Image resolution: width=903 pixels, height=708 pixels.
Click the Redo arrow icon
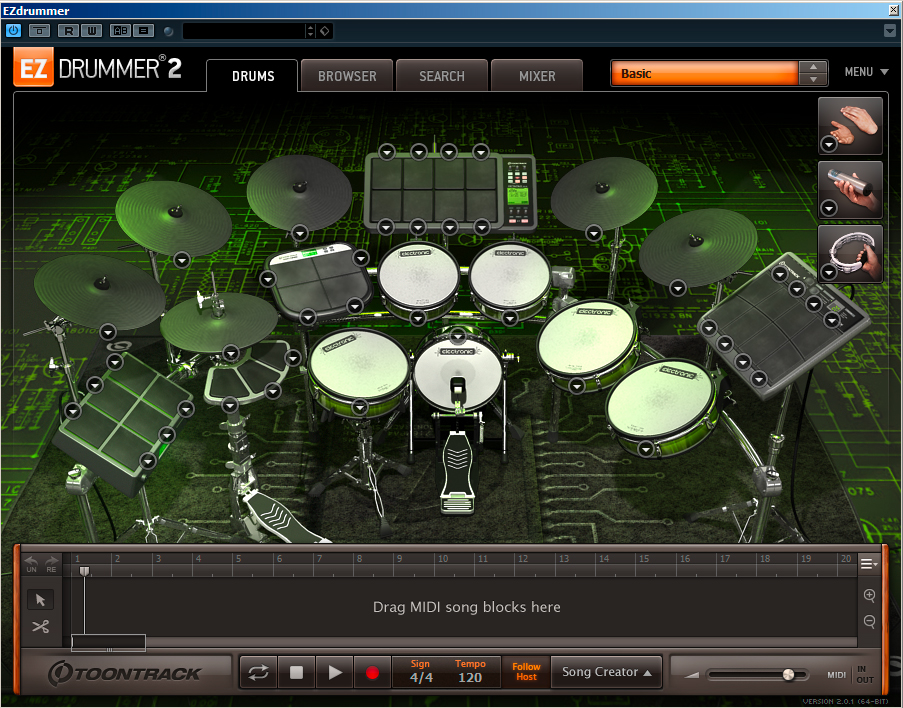[51, 563]
